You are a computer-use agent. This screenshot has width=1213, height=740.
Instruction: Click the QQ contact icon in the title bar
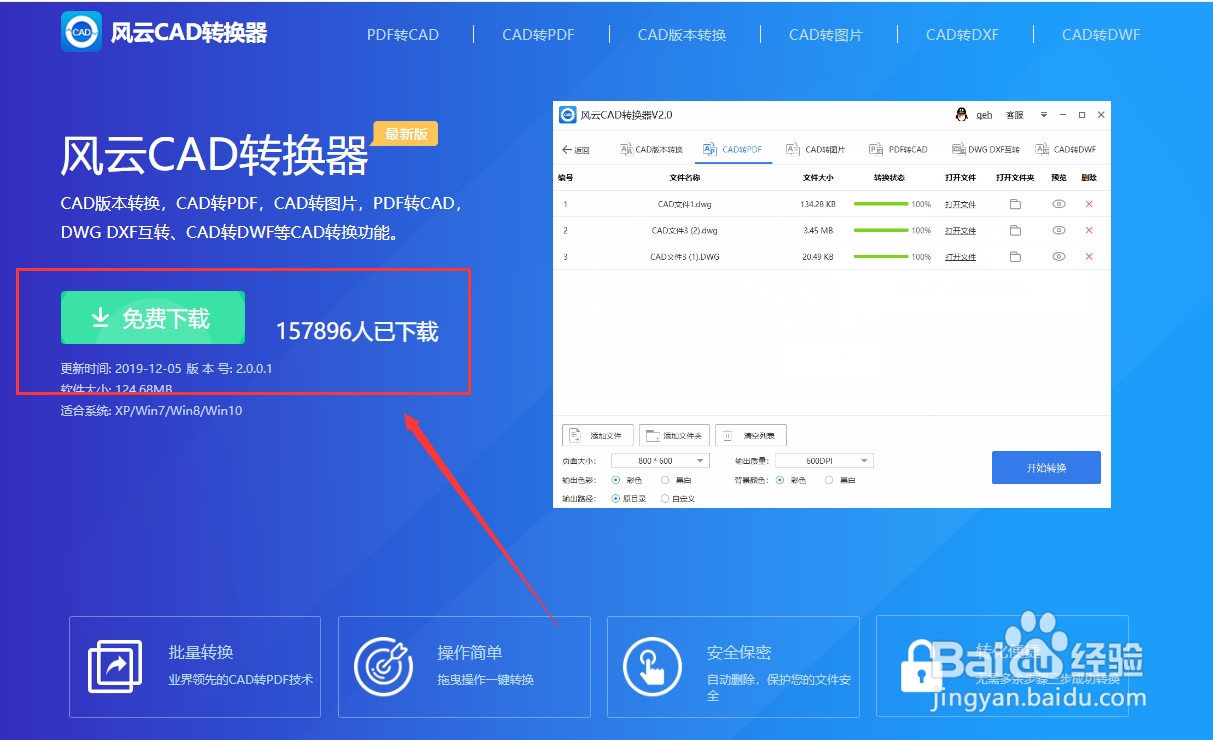click(962, 115)
